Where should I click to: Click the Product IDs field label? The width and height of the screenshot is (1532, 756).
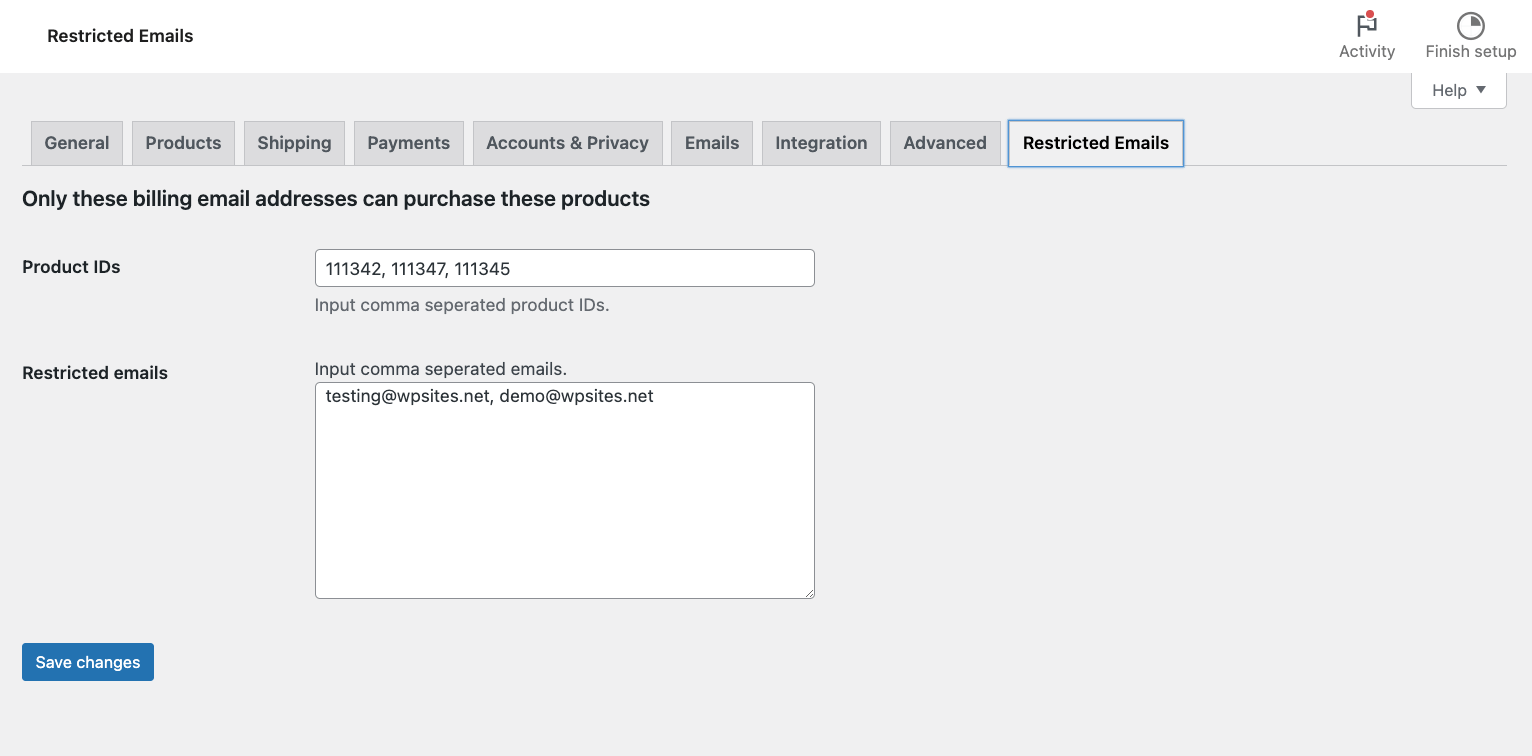71,267
